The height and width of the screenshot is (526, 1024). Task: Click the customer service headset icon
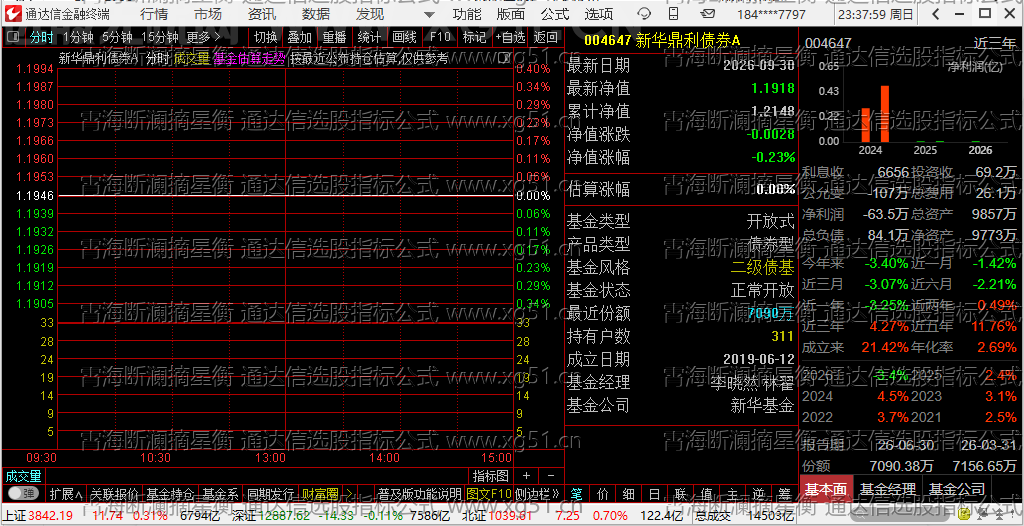(x=644, y=14)
